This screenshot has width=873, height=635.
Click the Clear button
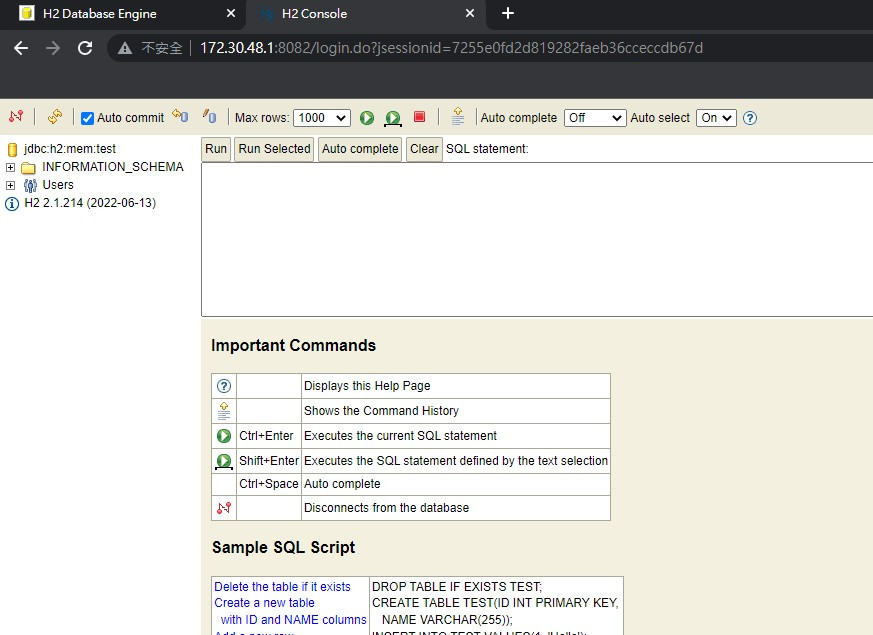point(424,149)
